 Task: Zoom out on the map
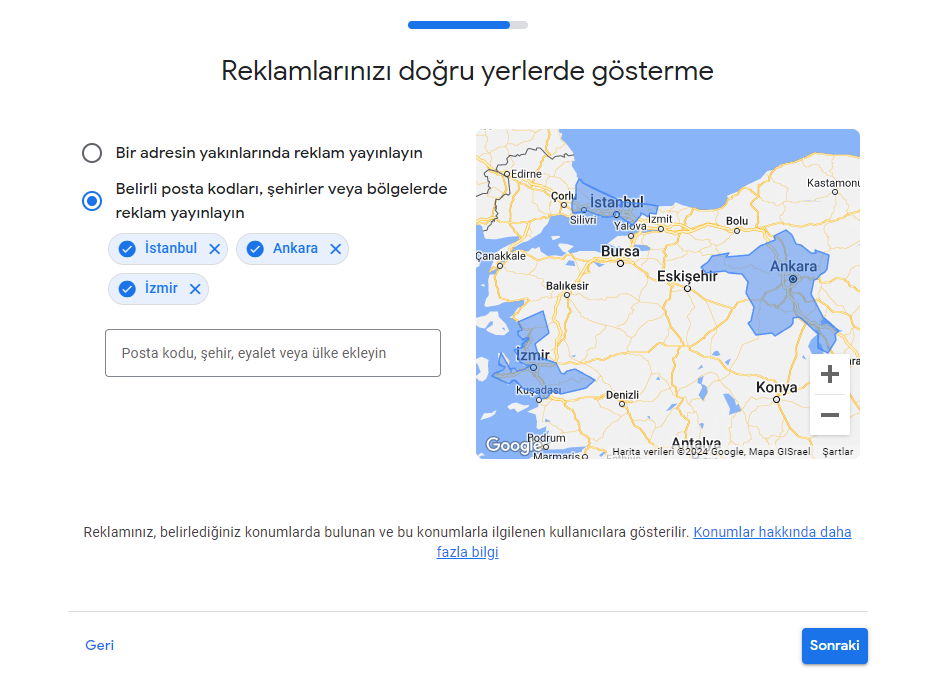[x=829, y=415]
